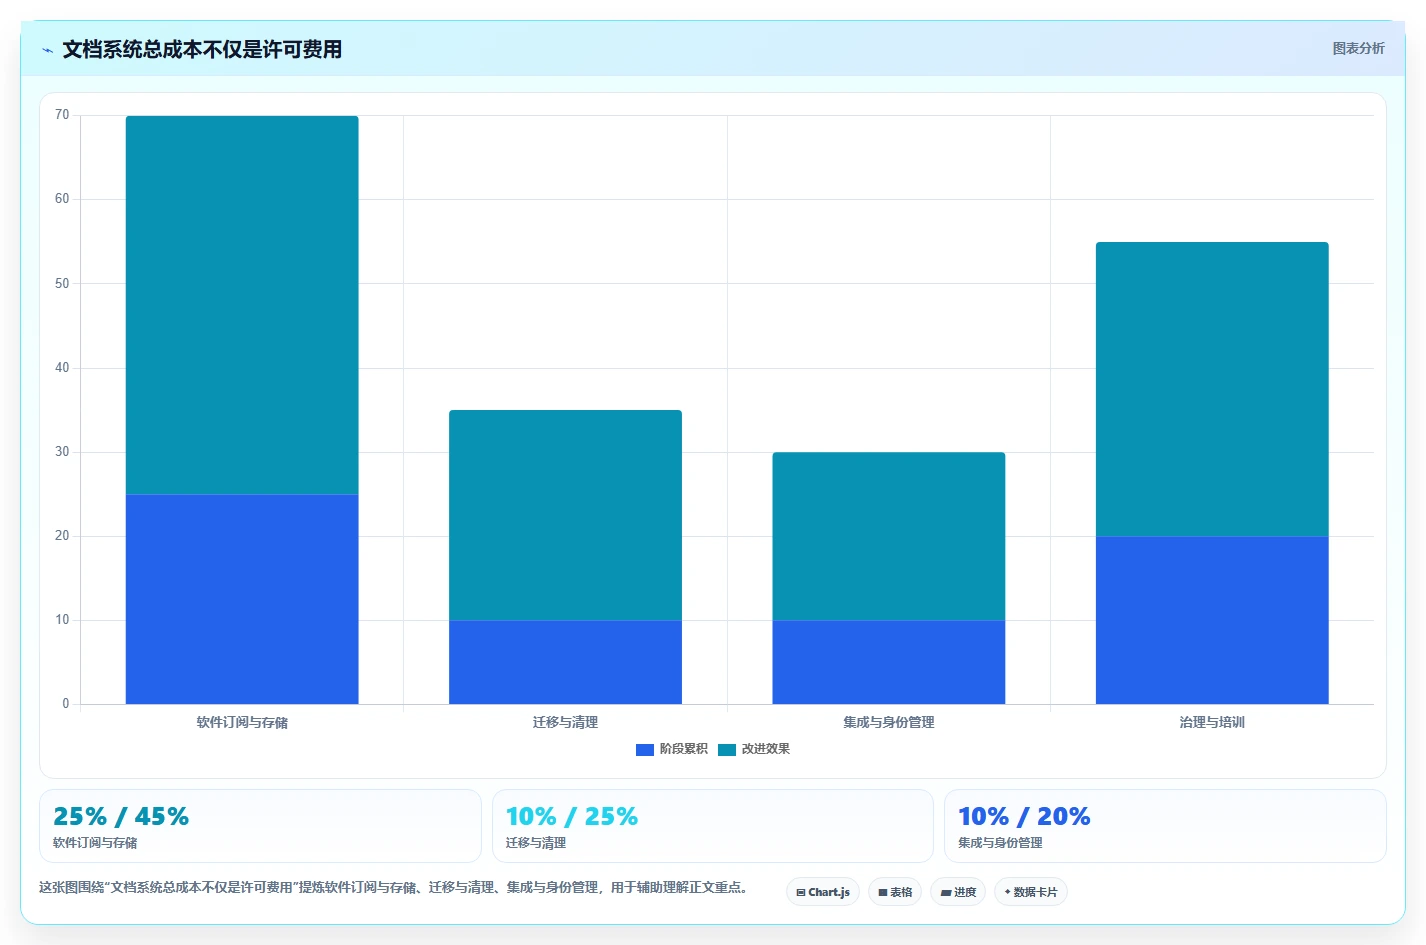The height and width of the screenshot is (945, 1426).
Task: Click the y-axis value 10
Action: coord(62,620)
